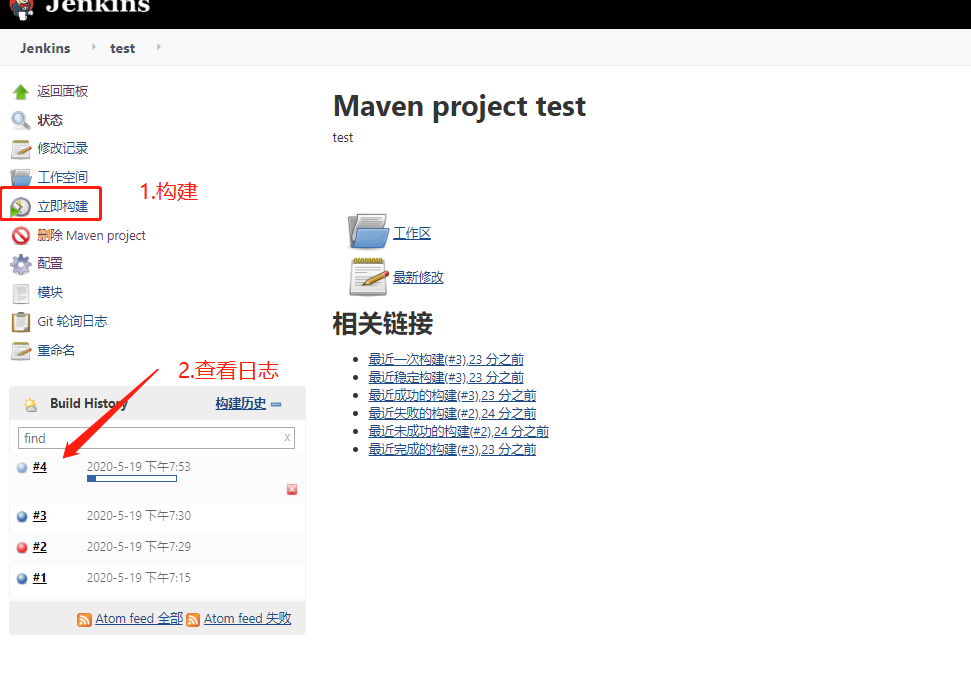Click the notepad icon beside 重命名
971x675 pixels.
pos(20,351)
